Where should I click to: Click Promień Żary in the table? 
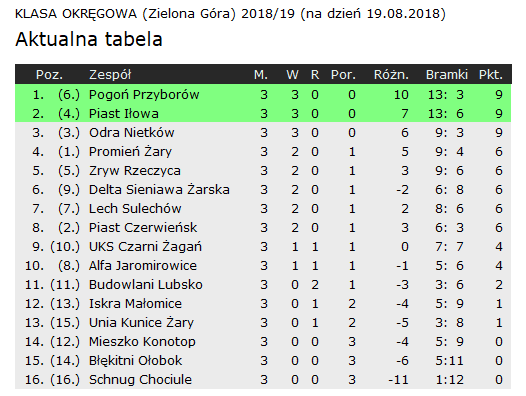pyautogui.click(x=130, y=152)
